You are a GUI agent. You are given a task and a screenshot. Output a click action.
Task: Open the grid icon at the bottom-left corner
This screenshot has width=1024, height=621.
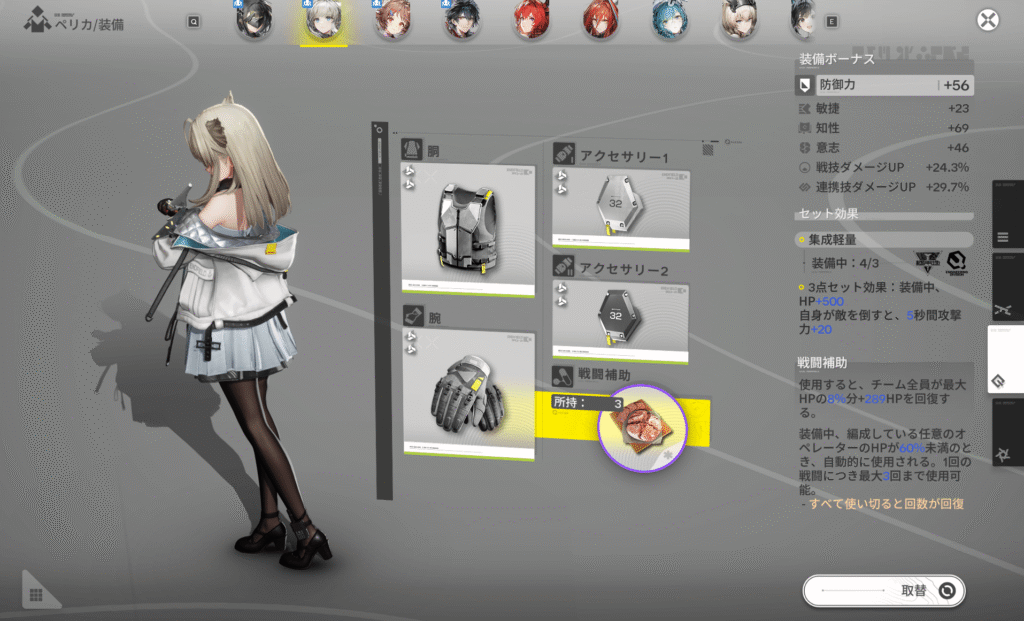(x=38, y=597)
